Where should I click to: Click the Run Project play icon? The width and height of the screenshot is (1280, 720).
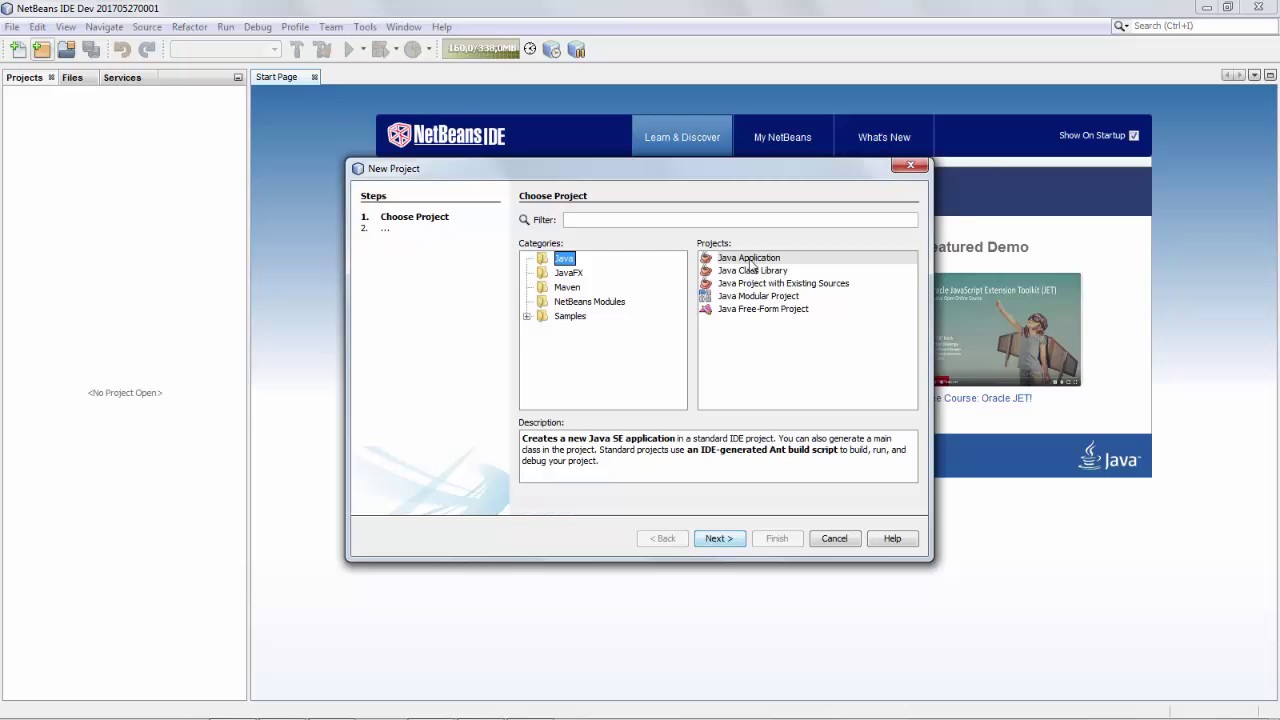(349, 49)
